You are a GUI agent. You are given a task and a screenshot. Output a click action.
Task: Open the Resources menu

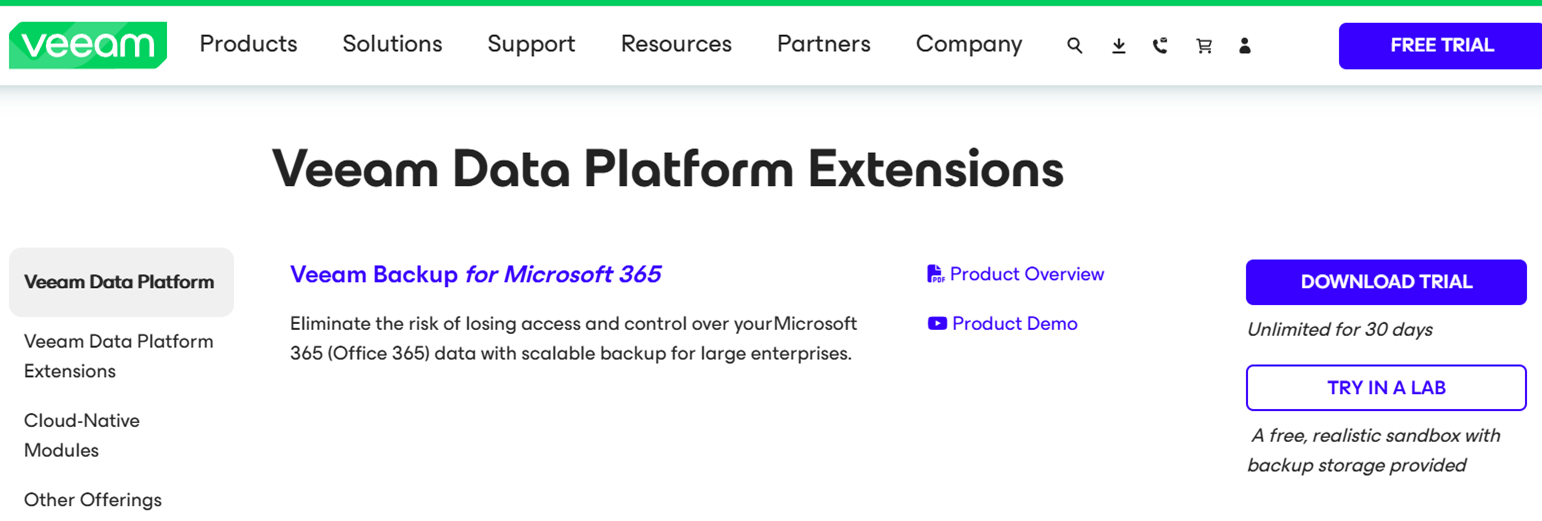(676, 44)
